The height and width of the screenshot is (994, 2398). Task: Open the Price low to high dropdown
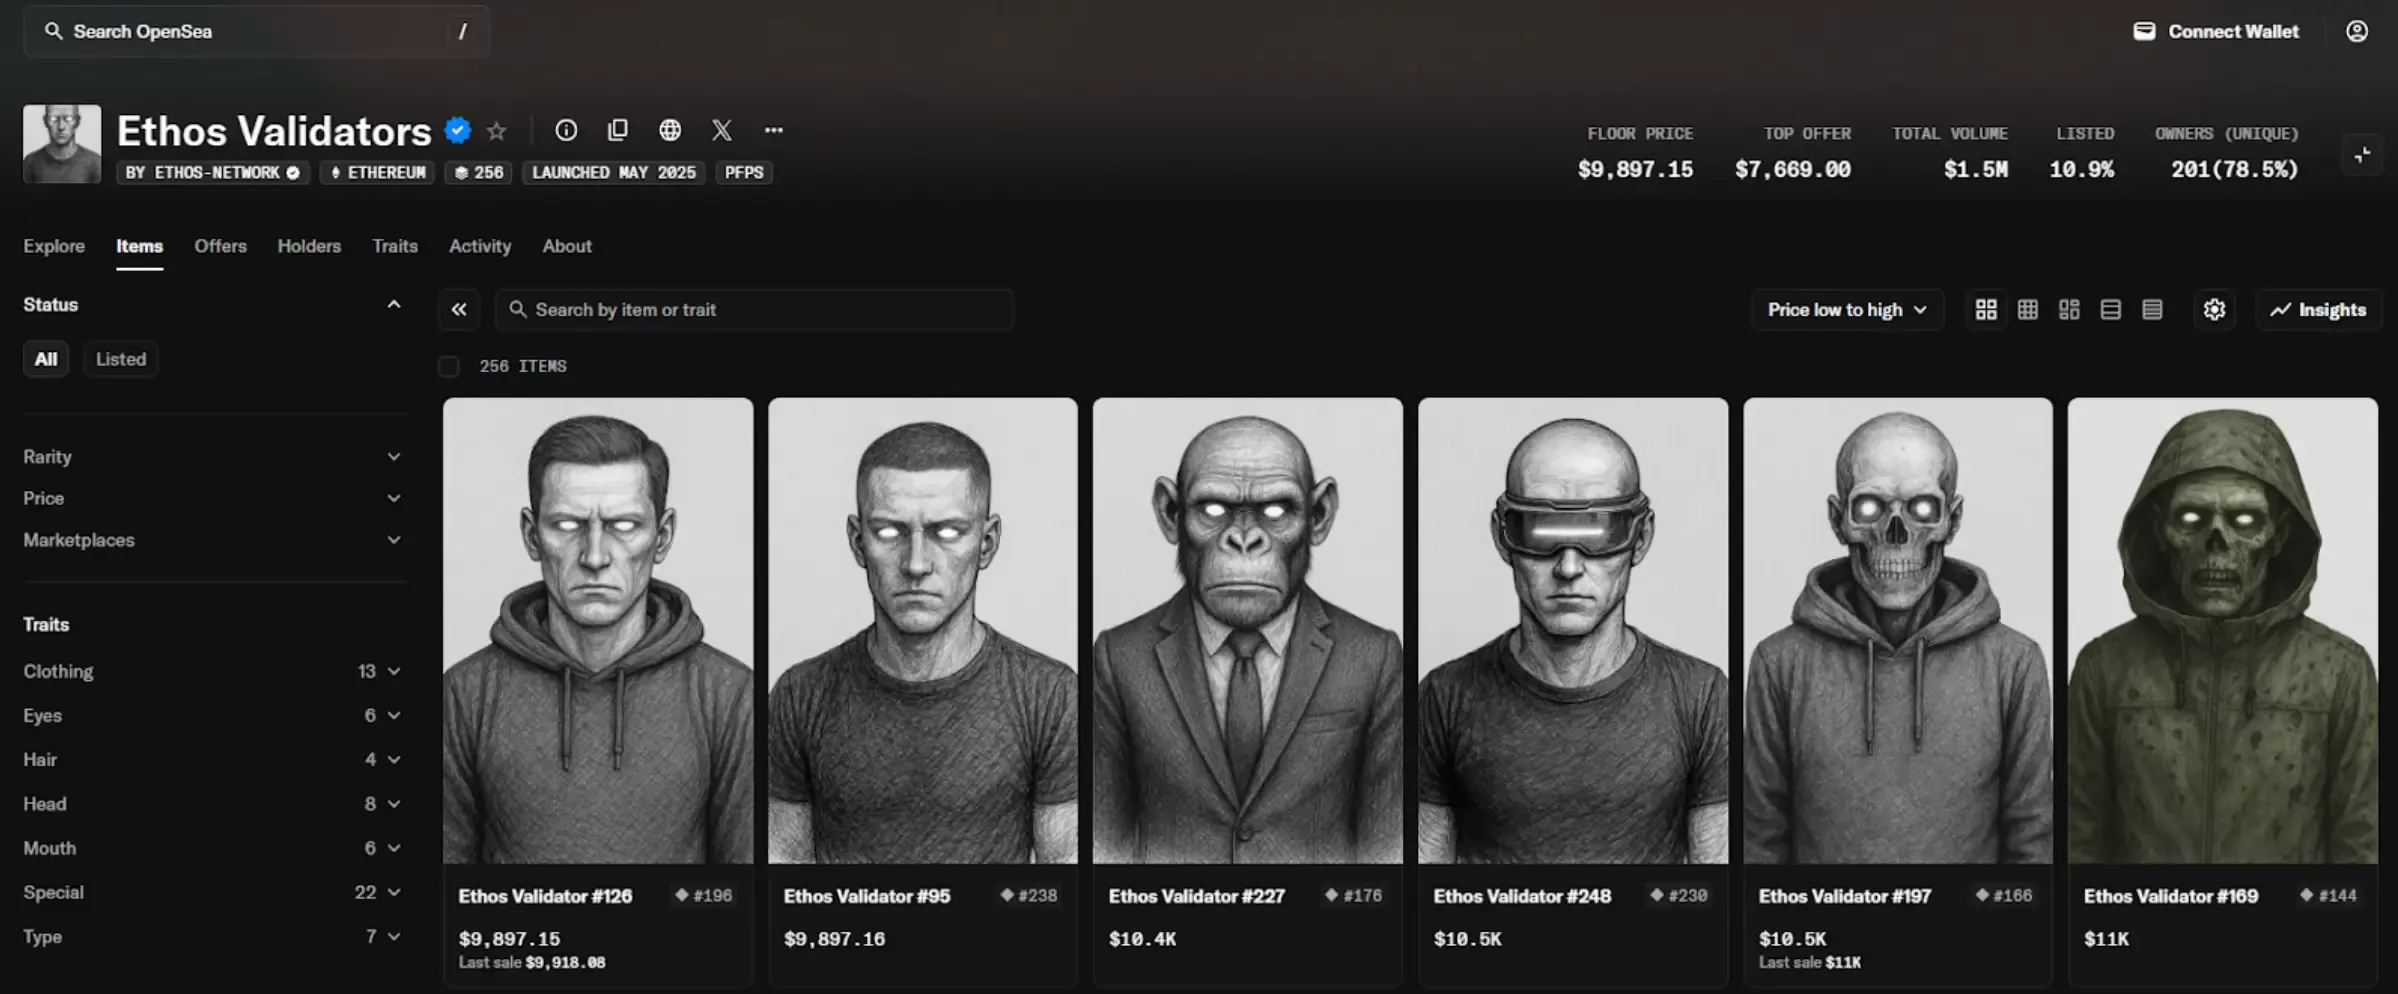coord(1846,310)
